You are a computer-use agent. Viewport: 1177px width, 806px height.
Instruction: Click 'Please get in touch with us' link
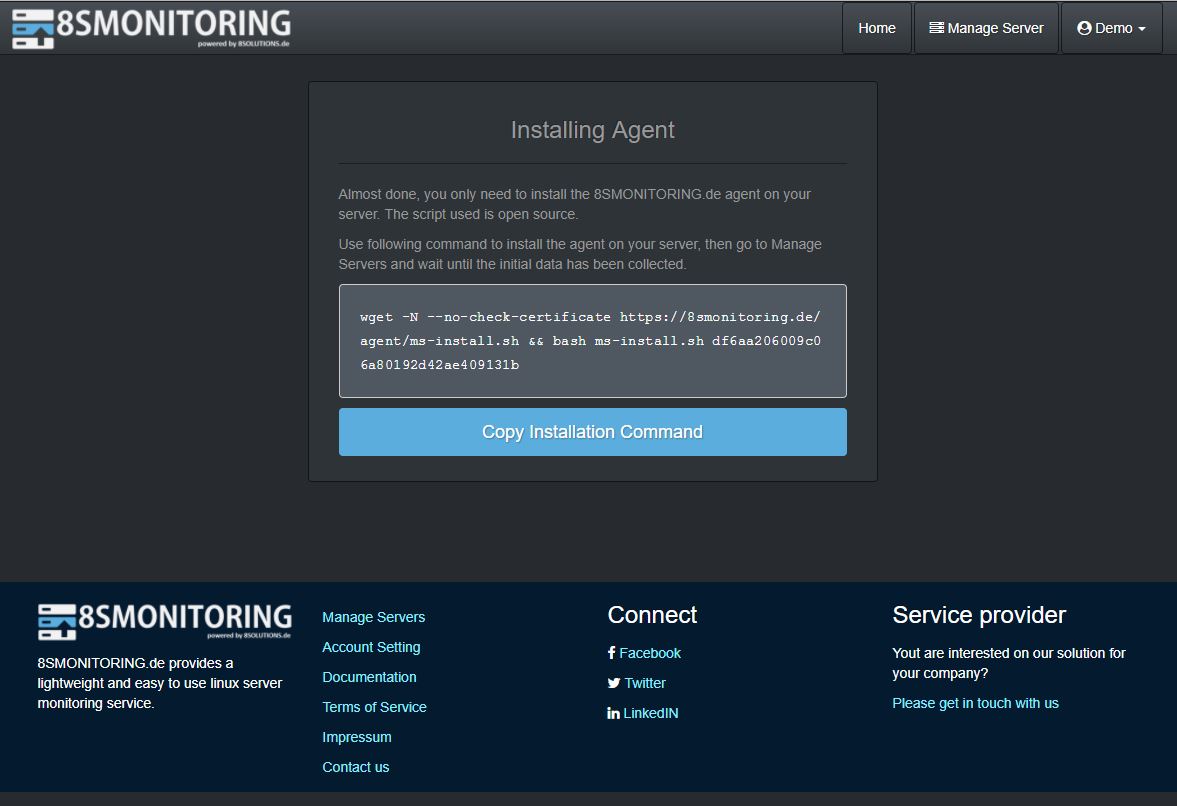(975, 703)
